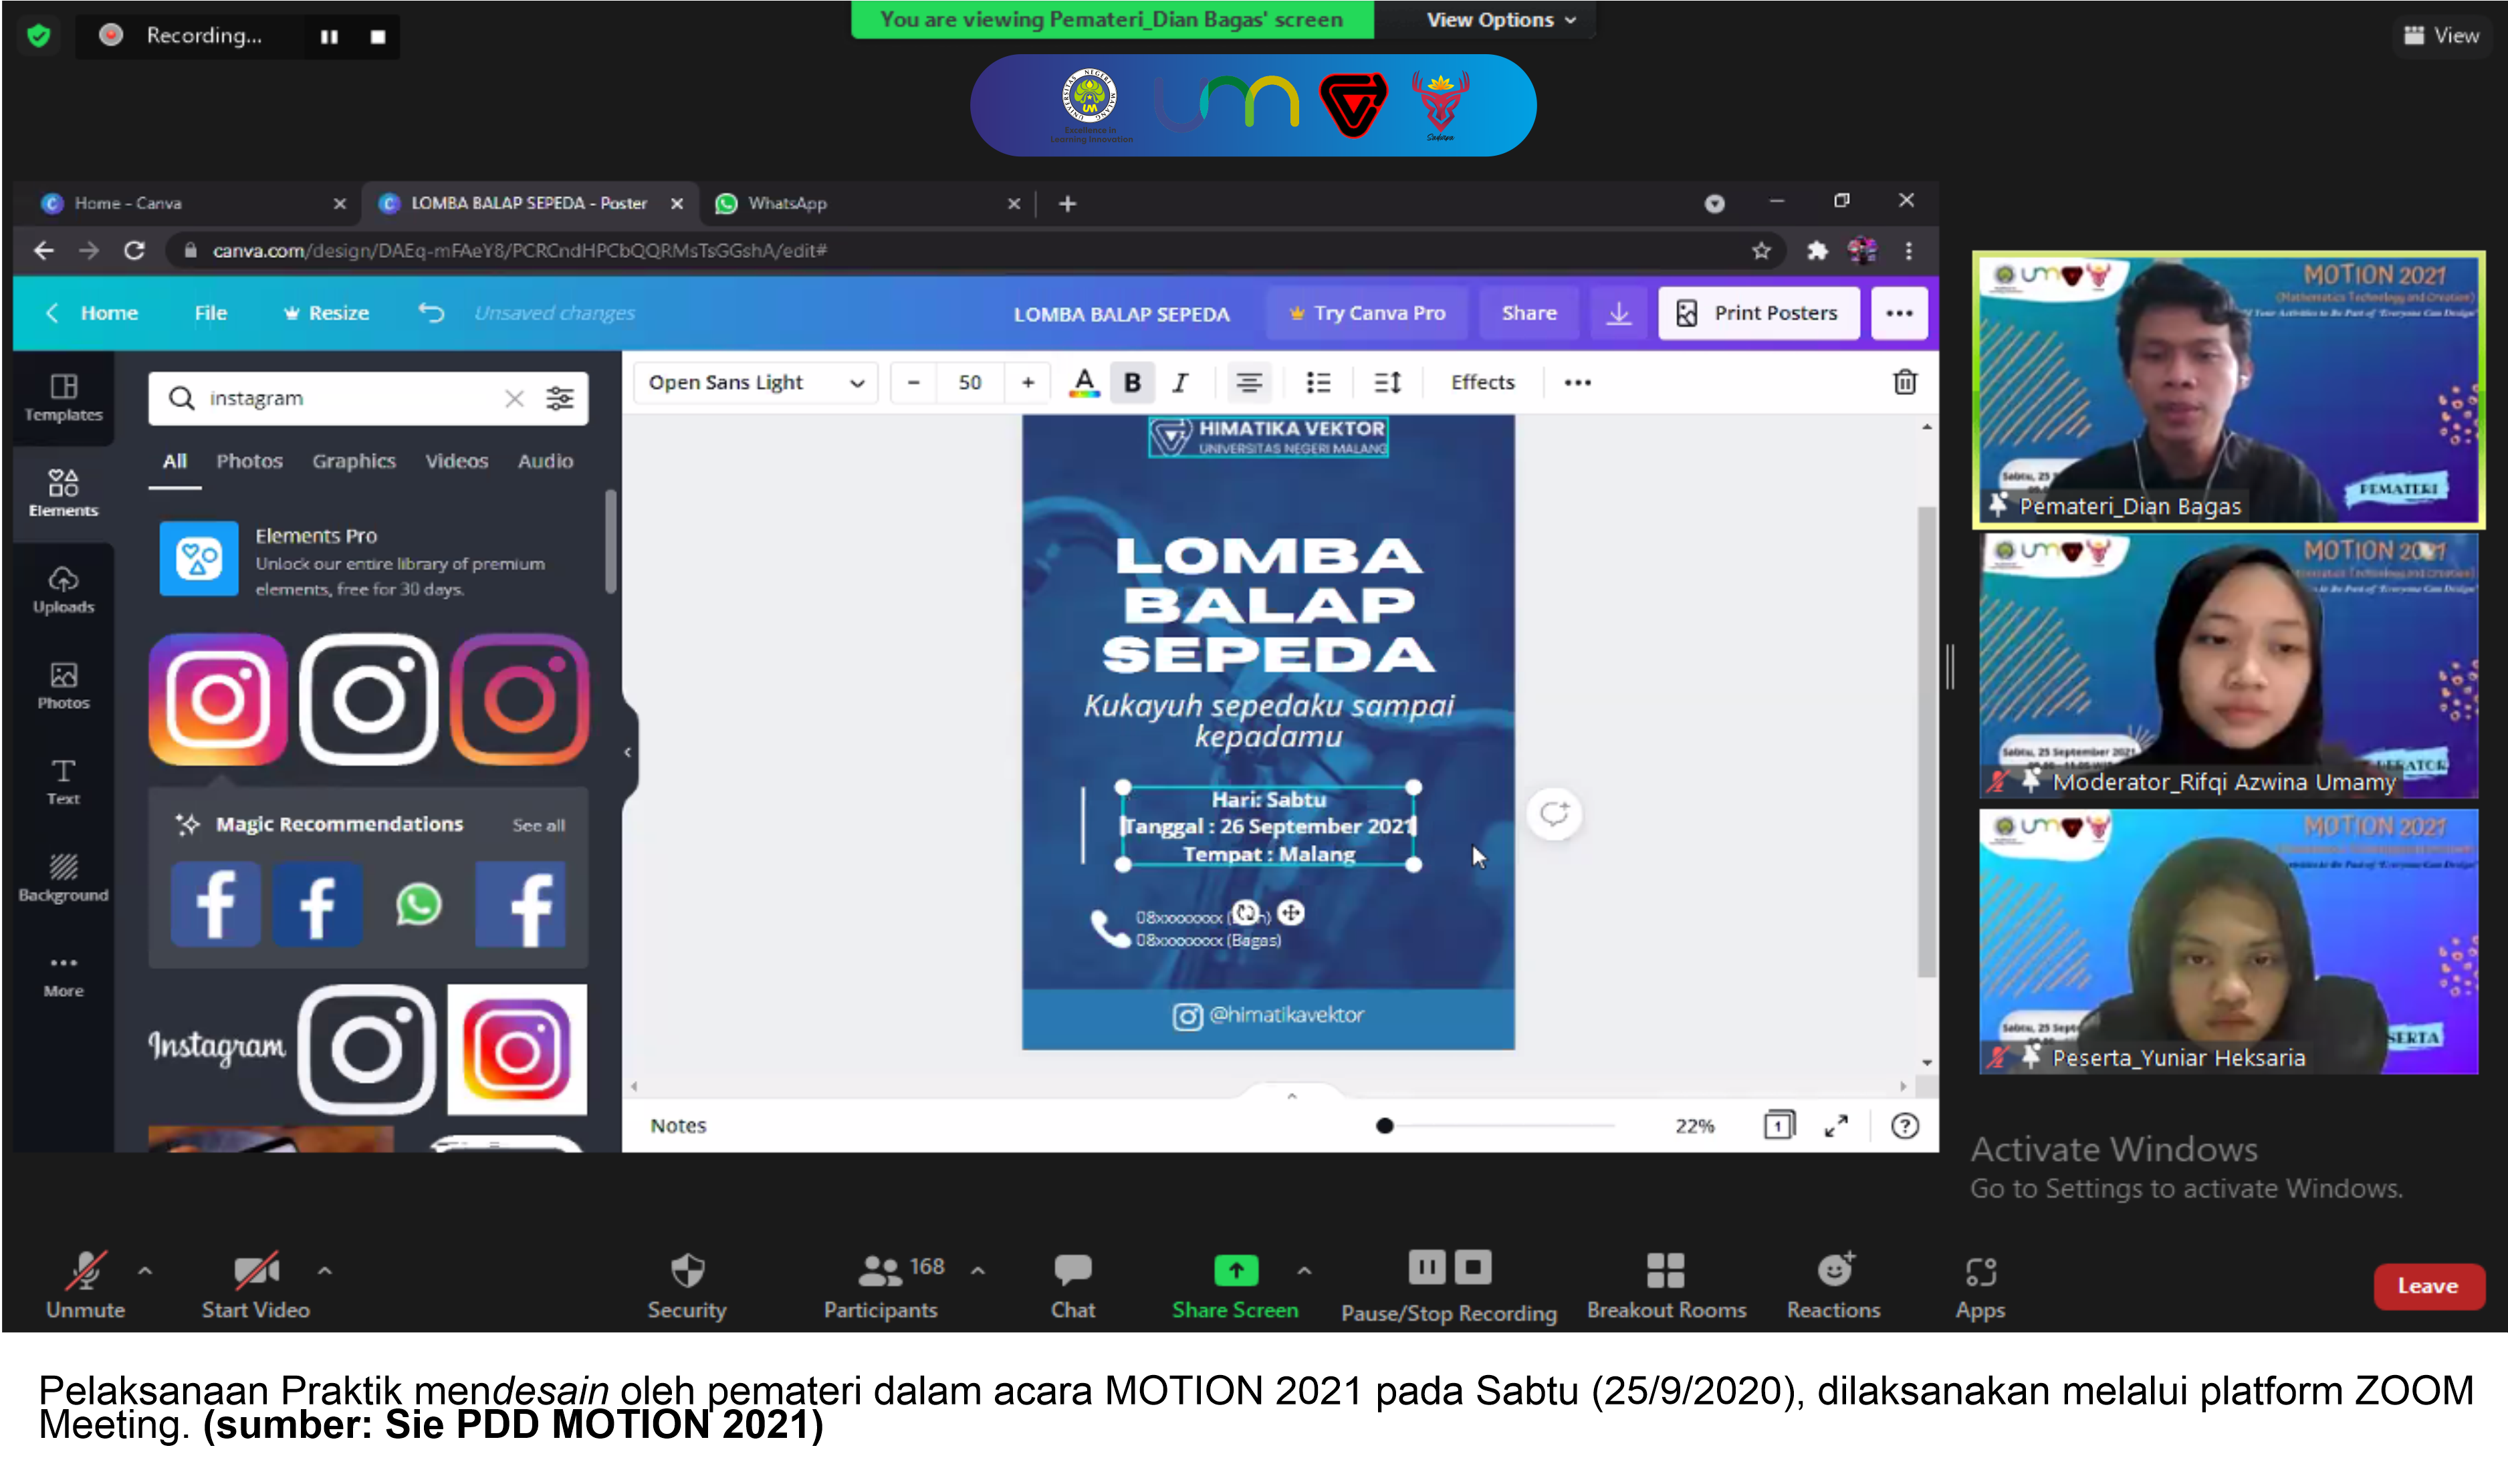2508x1484 pixels.
Task: Open the Notes panel
Action: click(x=678, y=1125)
